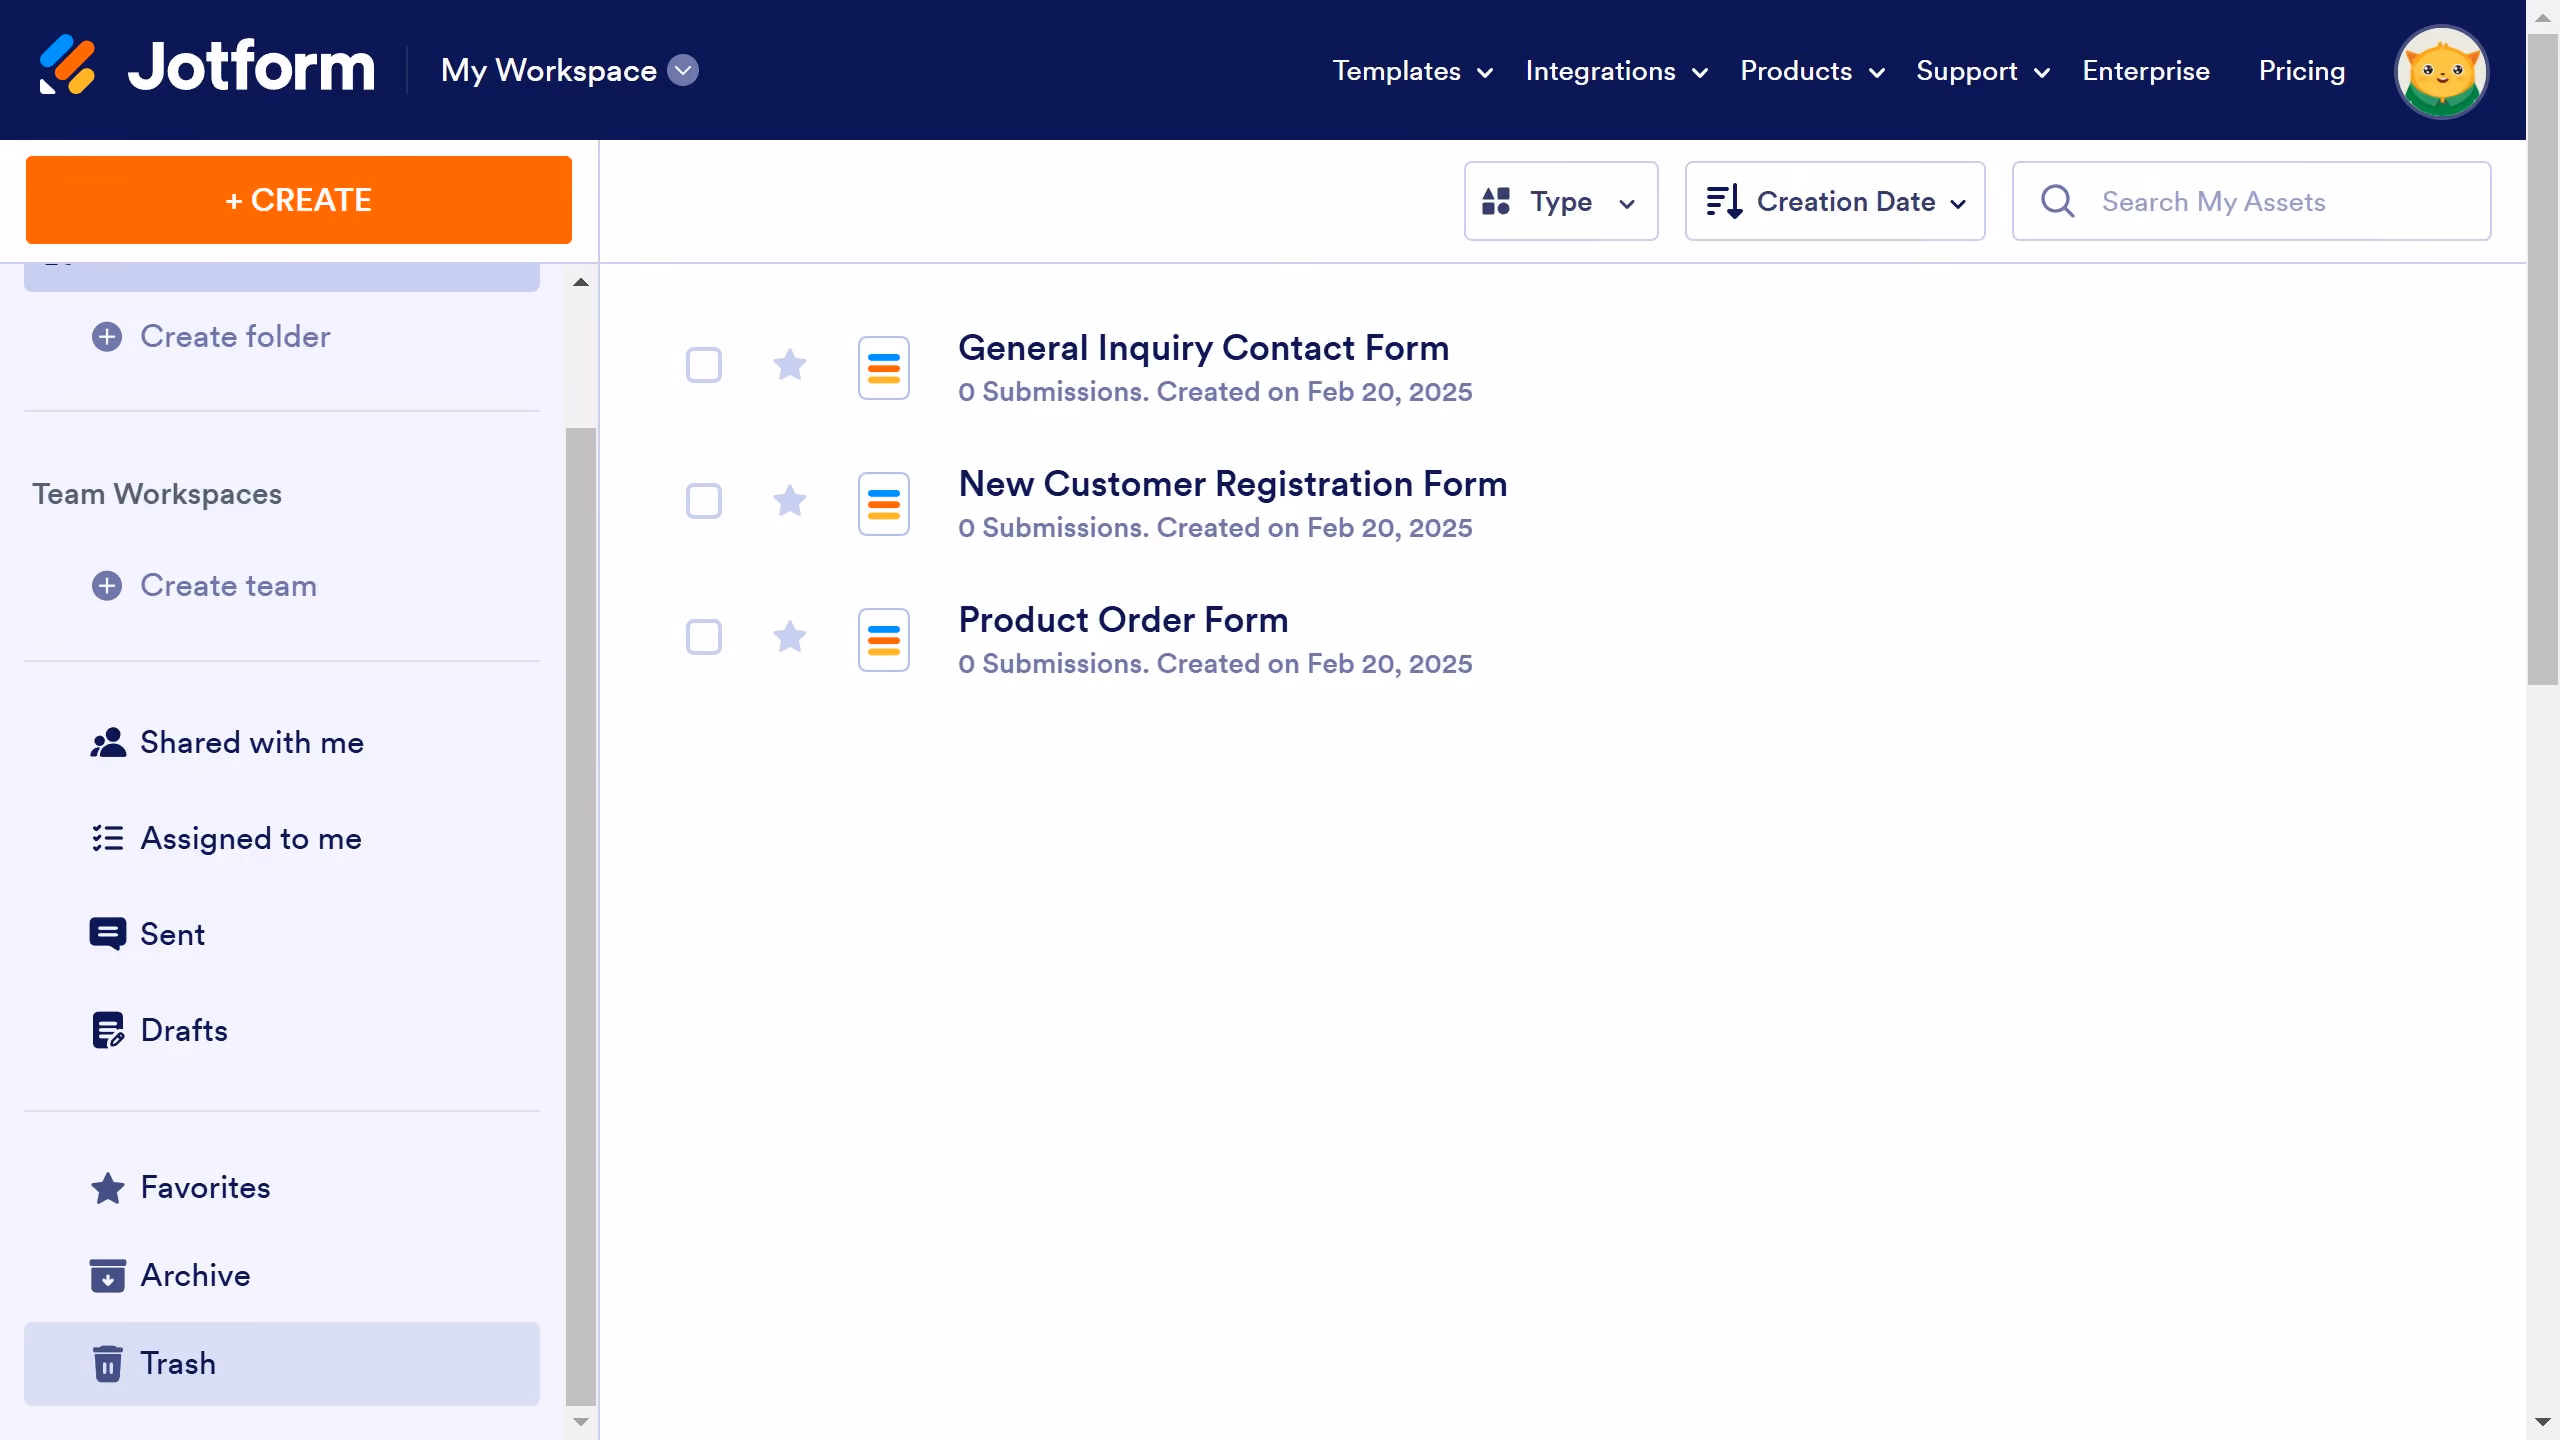The width and height of the screenshot is (2560, 1440).
Task: Click the Trash bin icon
Action: [x=108, y=1364]
